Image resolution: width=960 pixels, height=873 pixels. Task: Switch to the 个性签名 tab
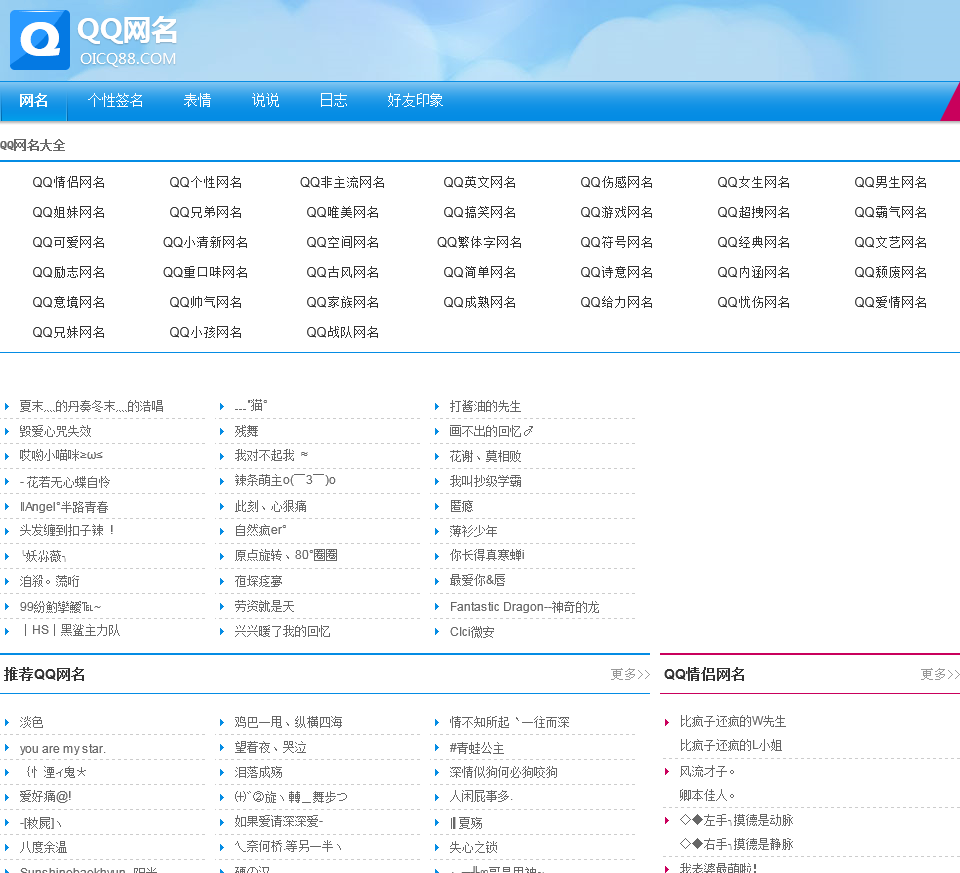pyautogui.click(x=115, y=100)
